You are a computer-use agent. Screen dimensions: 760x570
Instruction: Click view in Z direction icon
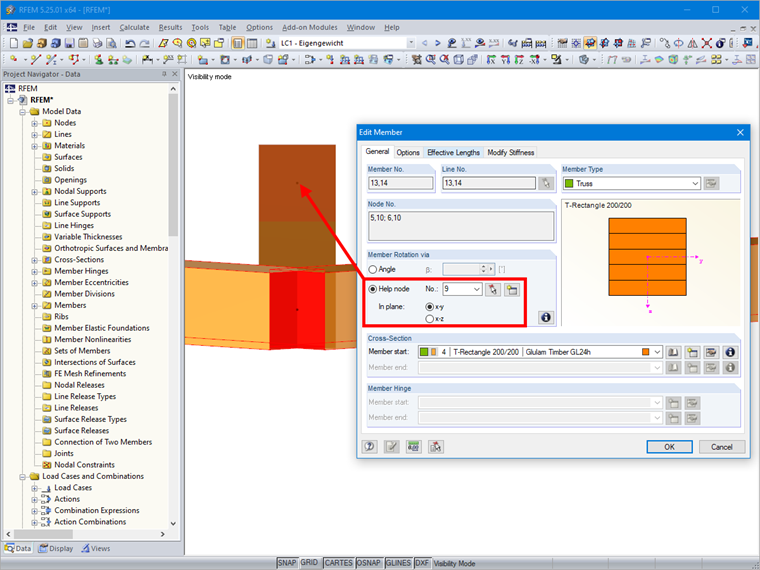[519, 60]
